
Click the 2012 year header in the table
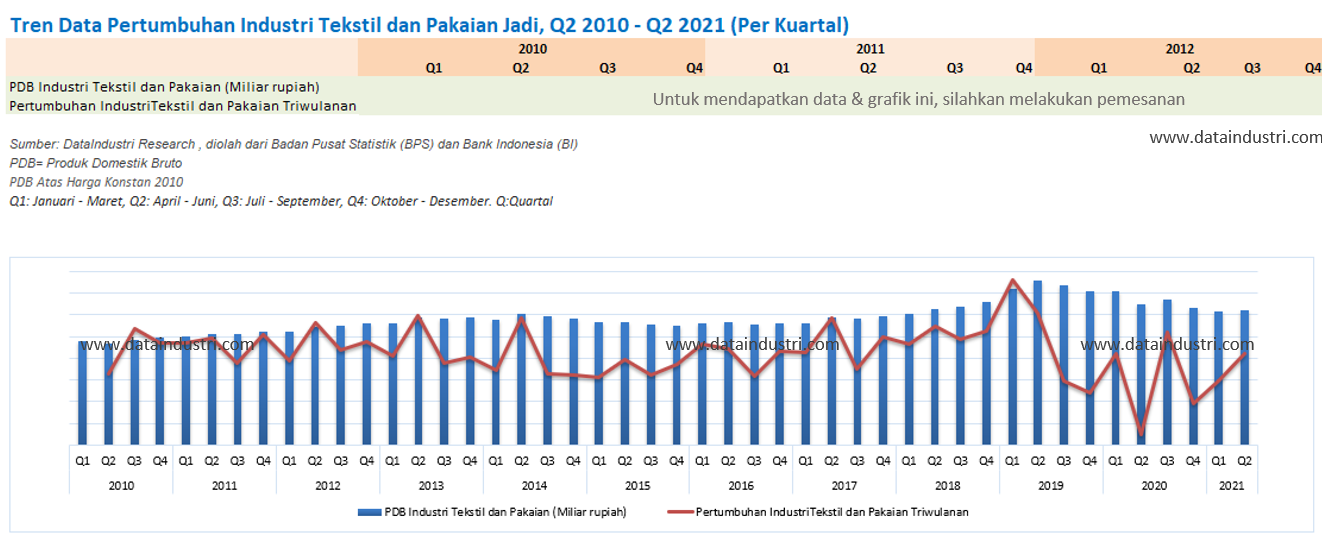(1179, 49)
